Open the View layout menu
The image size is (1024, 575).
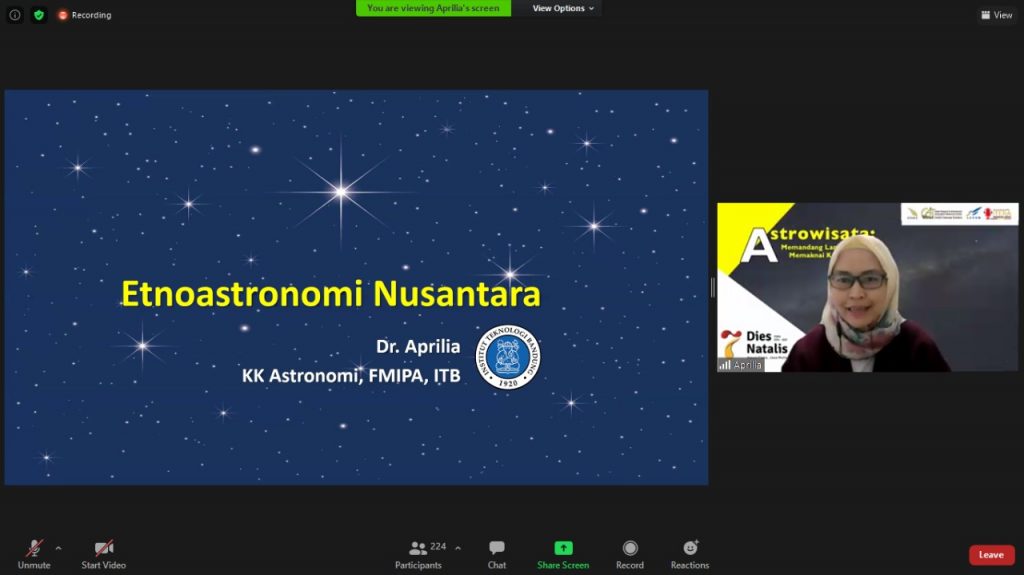(x=997, y=14)
